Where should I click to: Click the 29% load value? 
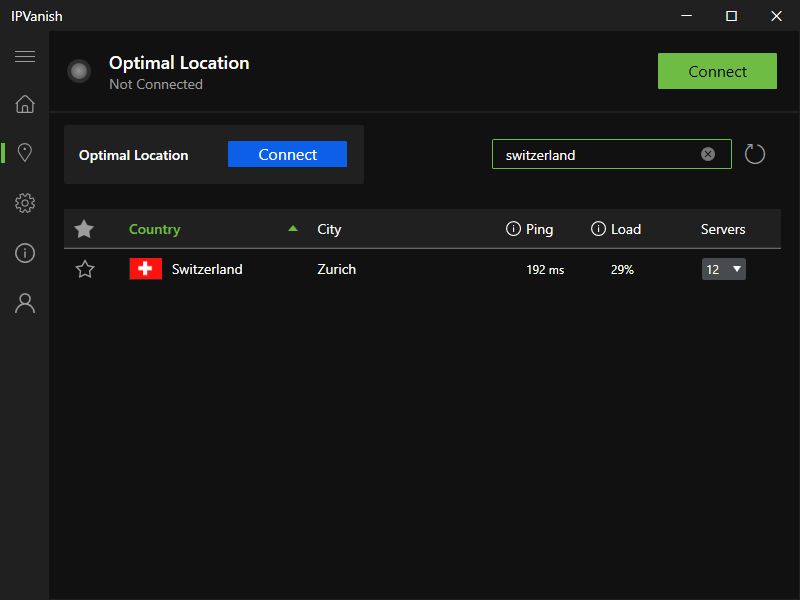click(x=622, y=269)
